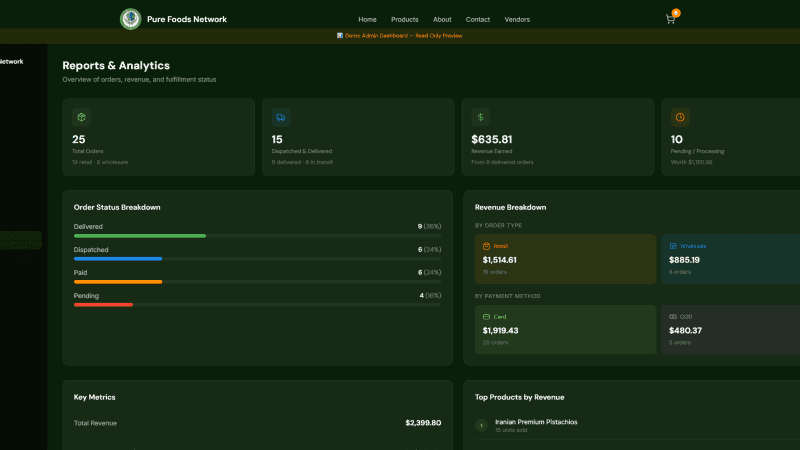Image resolution: width=800 pixels, height=450 pixels.
Task: Click the Order Status Breakdown title
Action: click(x=117, y=207)
